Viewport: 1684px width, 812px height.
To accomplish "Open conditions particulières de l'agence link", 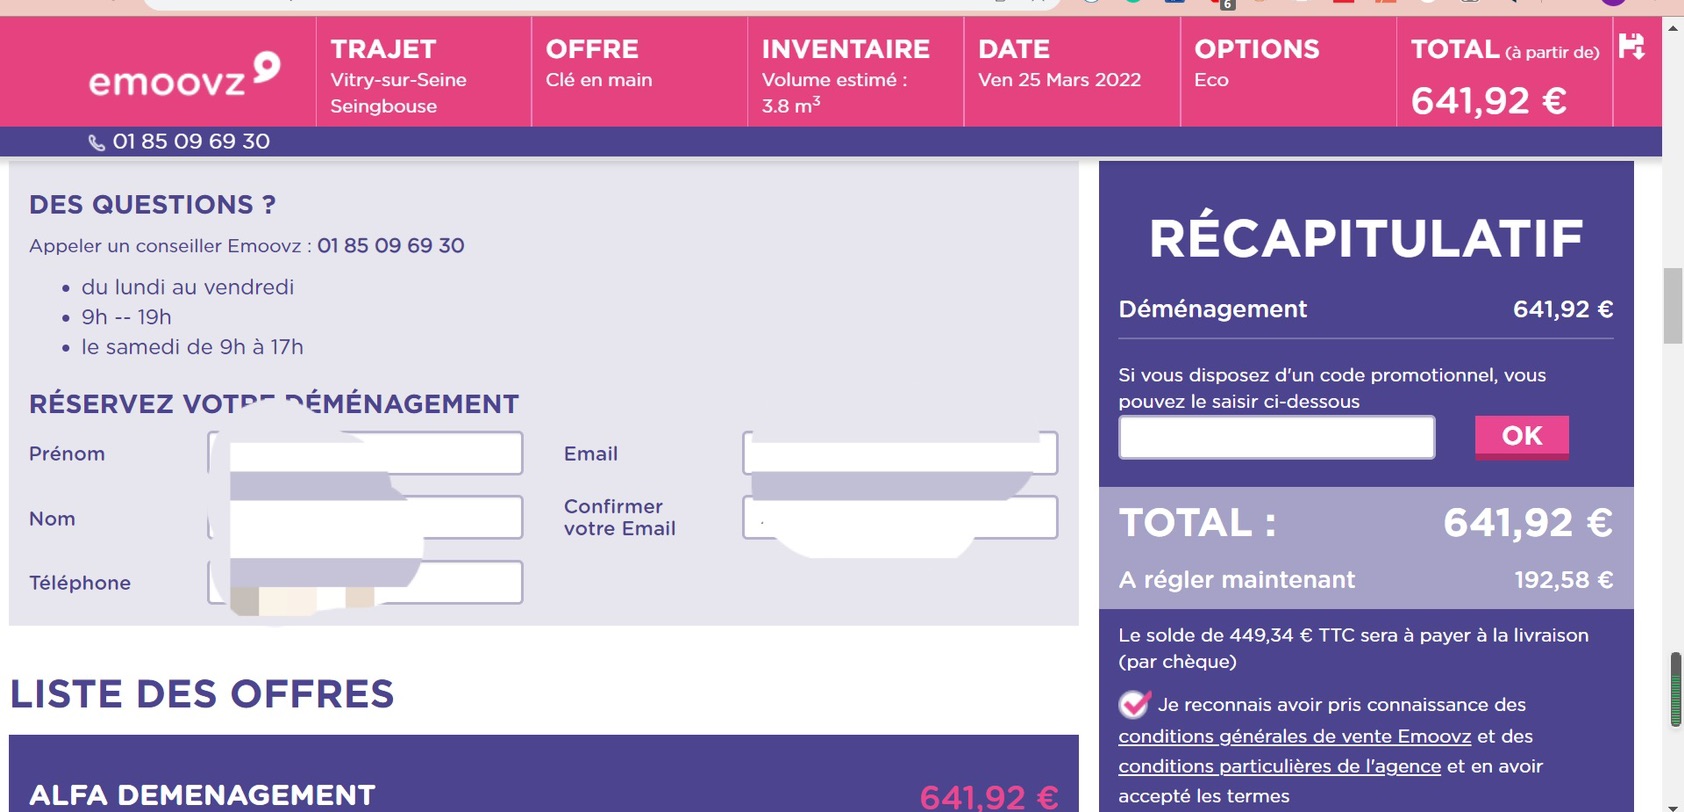I will (x=1280, y=767).
